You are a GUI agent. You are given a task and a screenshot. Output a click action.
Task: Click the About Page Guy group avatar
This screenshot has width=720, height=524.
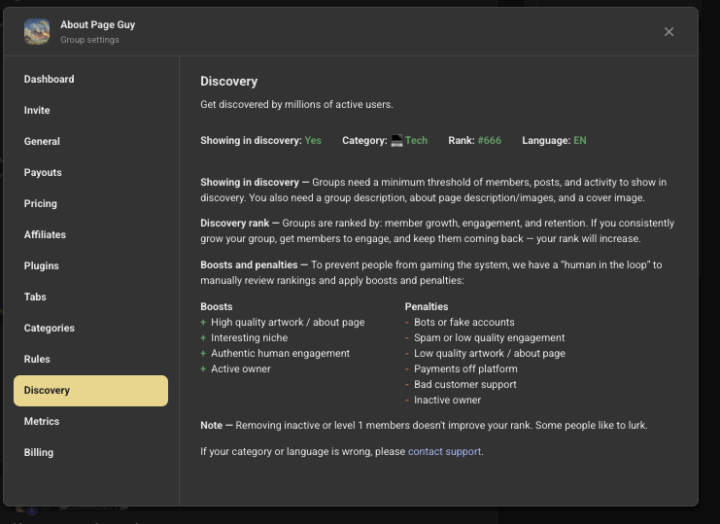coord(37,32)
